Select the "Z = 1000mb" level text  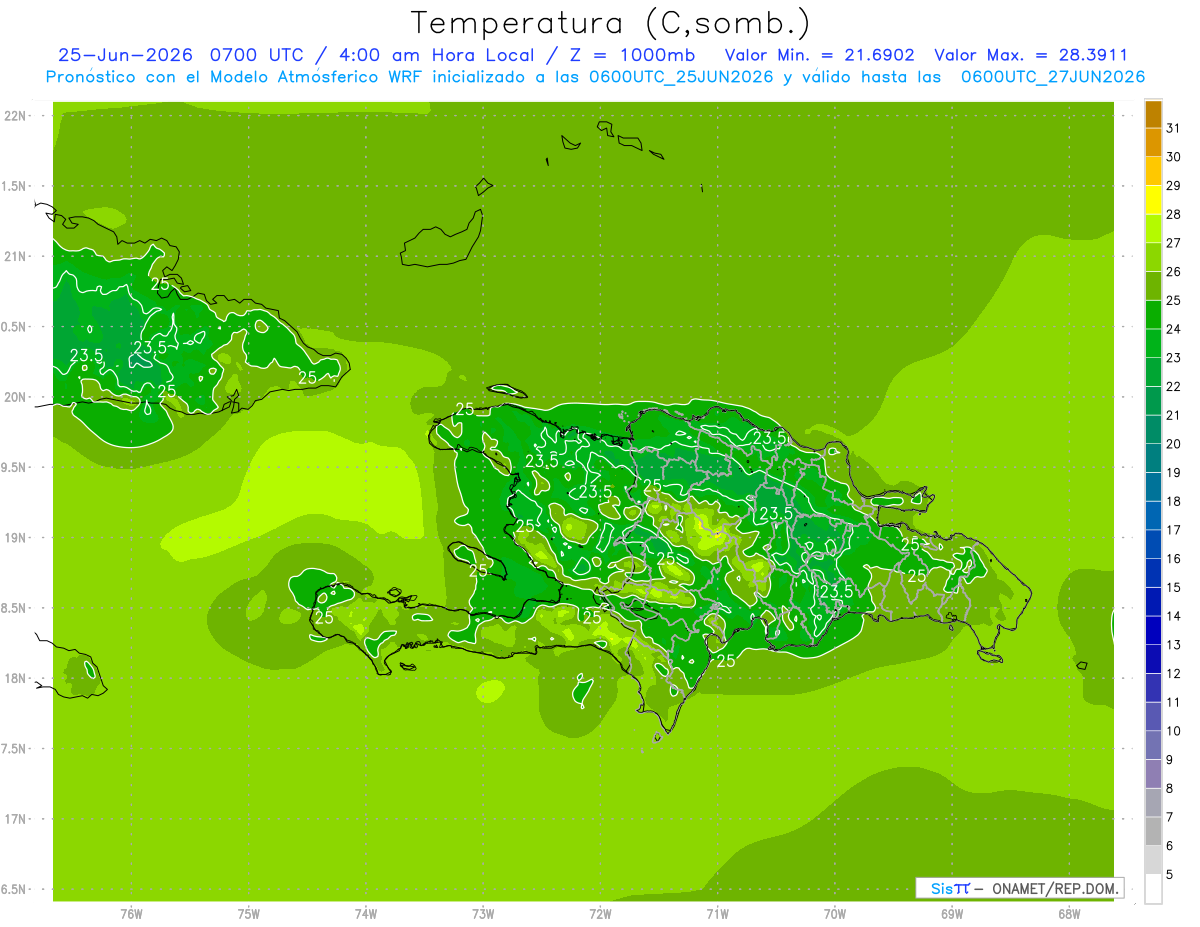coord(632,54)
